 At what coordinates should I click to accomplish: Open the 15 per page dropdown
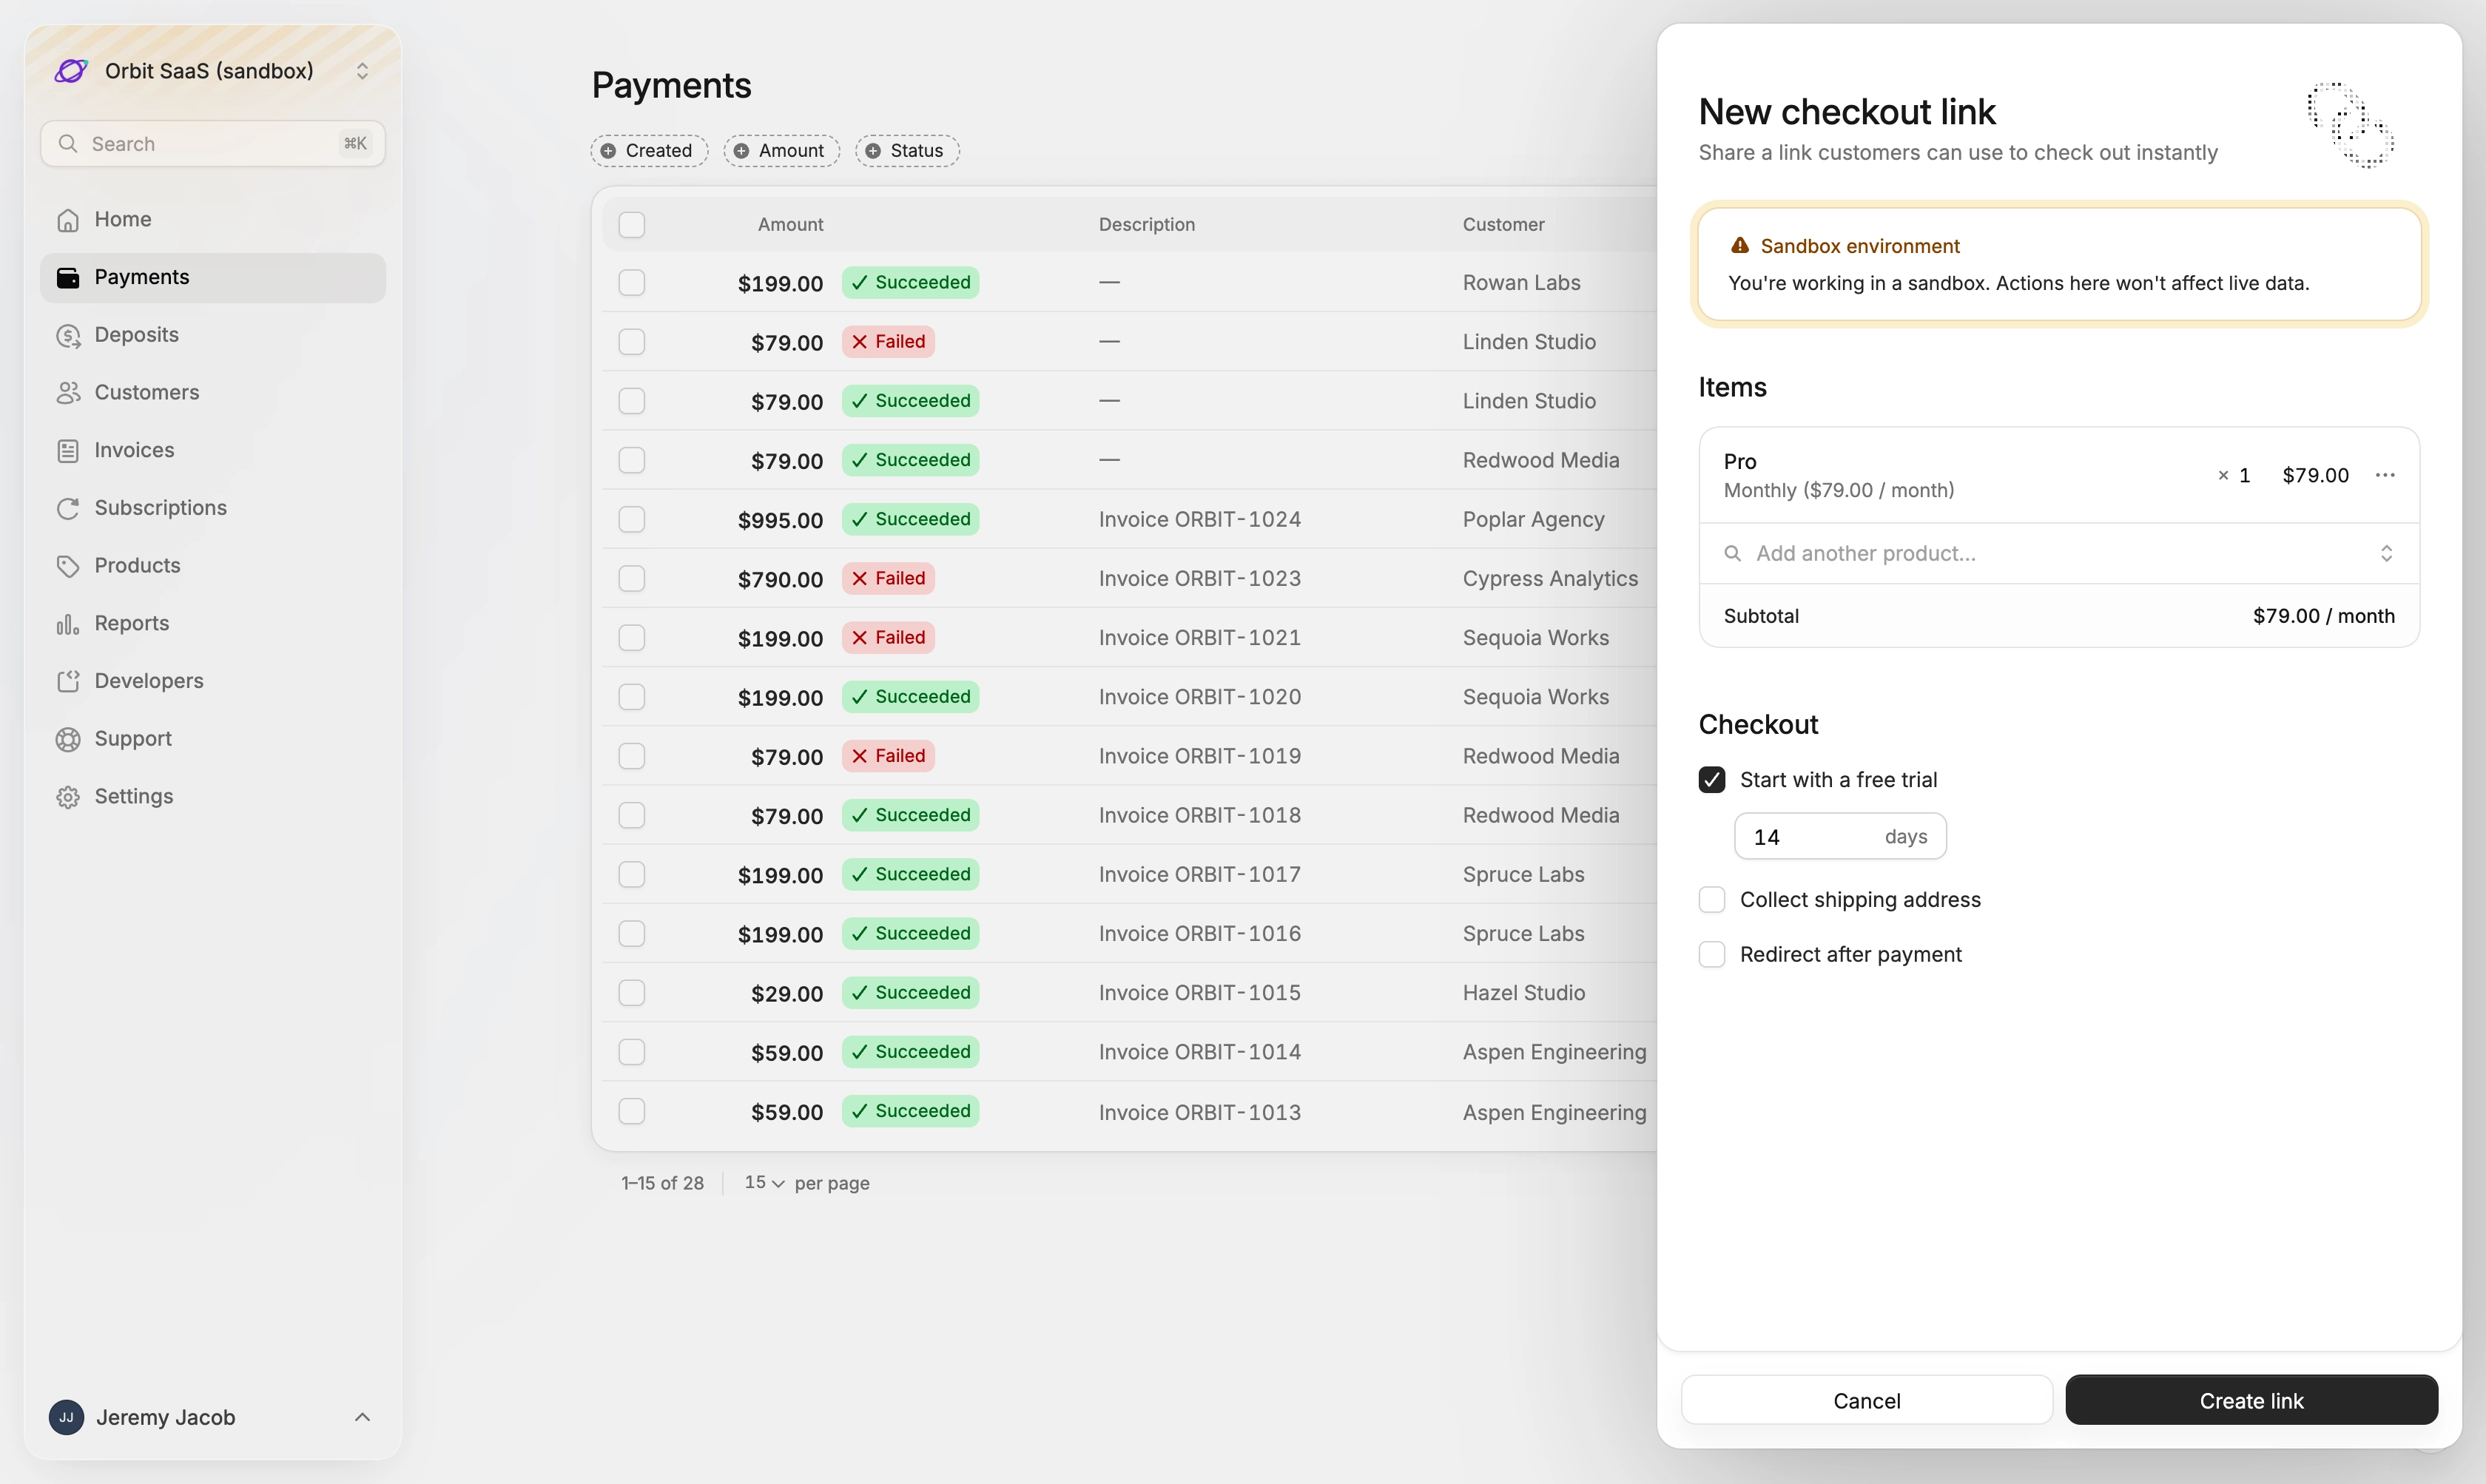click(x=764, y=1182)
